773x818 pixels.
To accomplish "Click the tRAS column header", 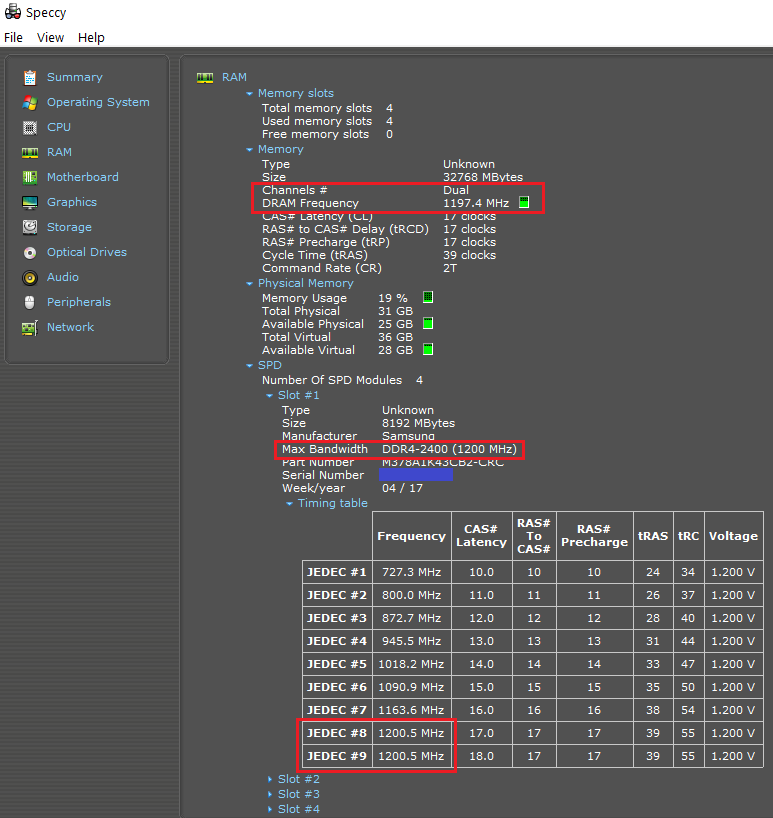I will point(653,536).
